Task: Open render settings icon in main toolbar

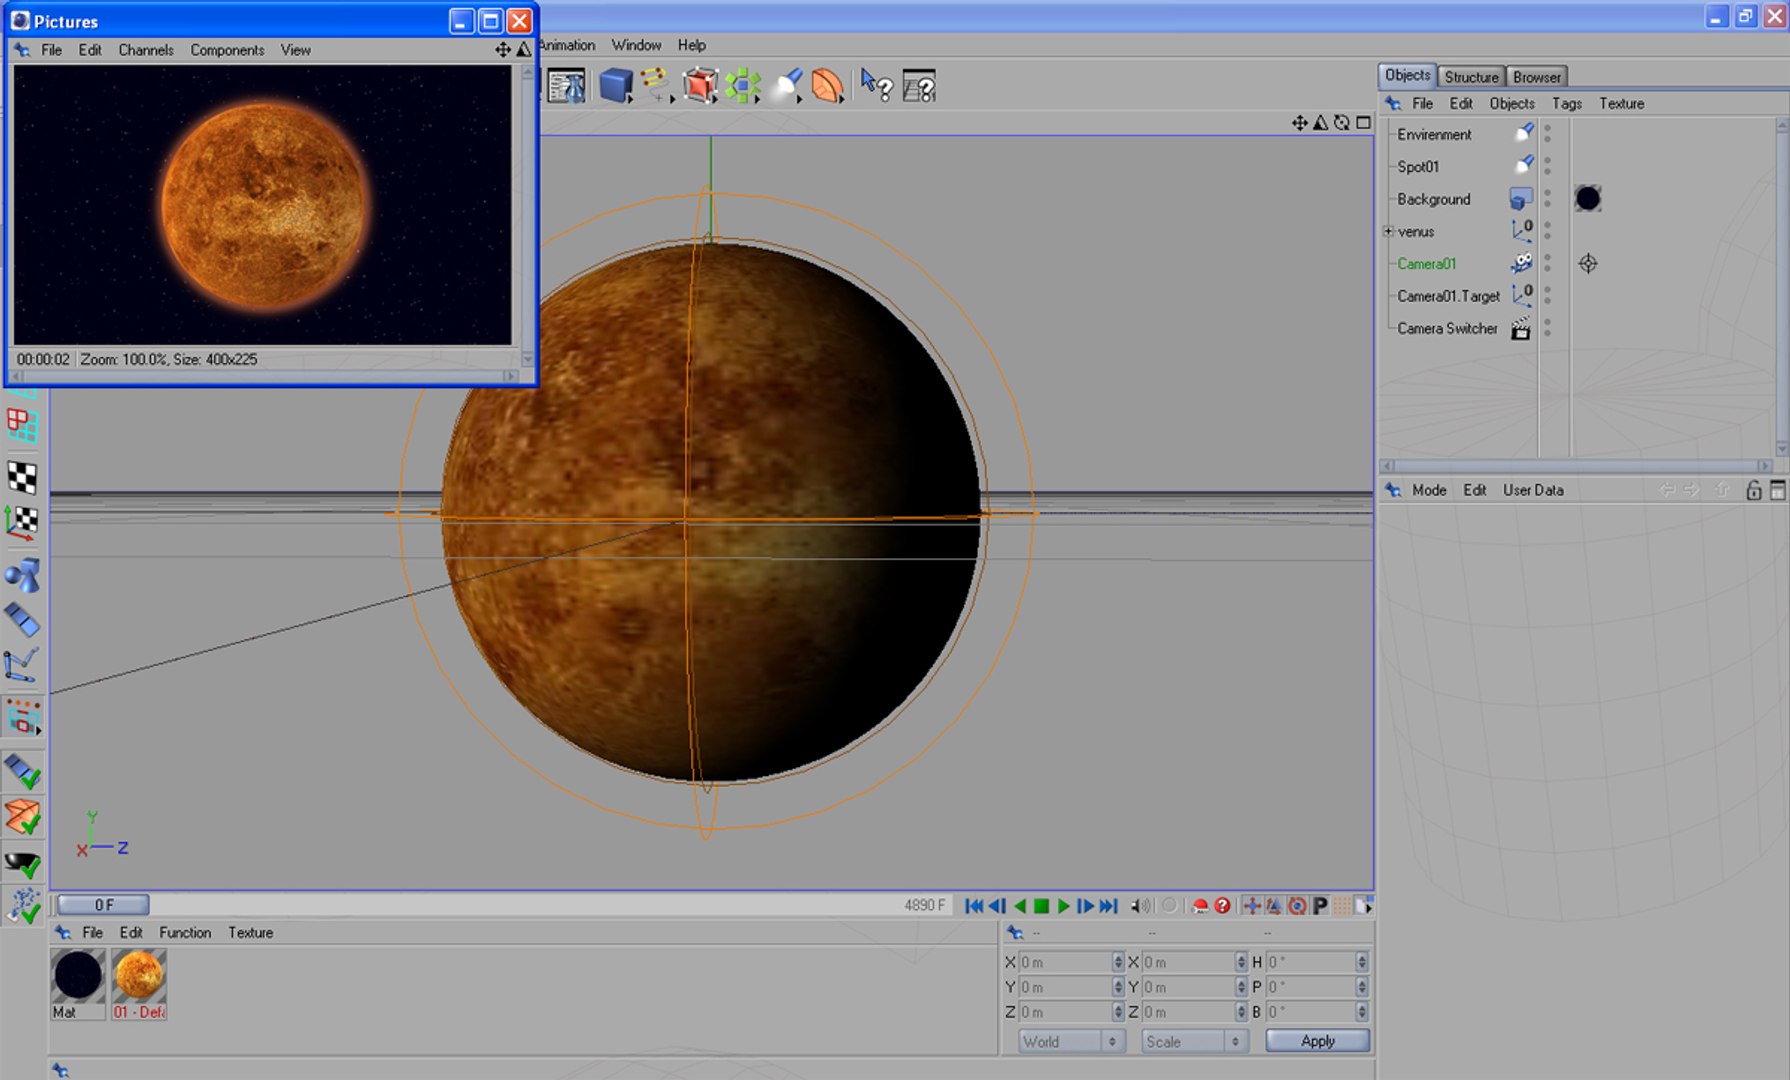Action: click(567, 86)
